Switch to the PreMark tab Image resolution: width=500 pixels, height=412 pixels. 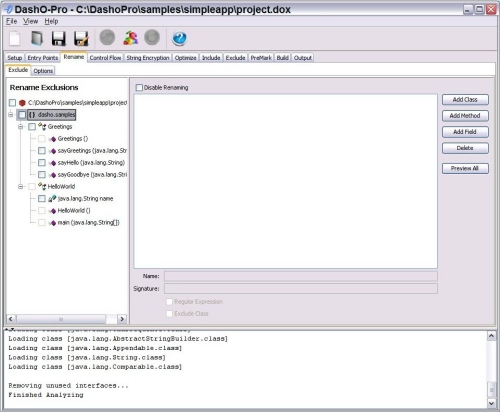pyautogui.click(x=261, y=58)
